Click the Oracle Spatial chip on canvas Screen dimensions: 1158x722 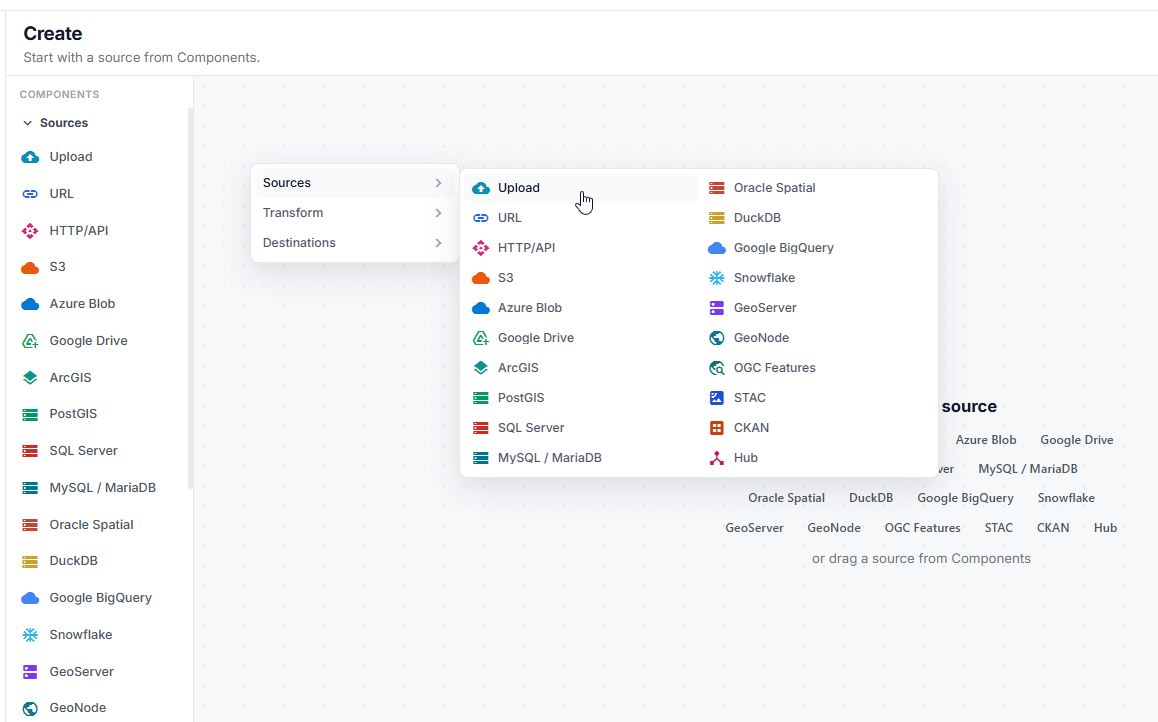(787, 498)
